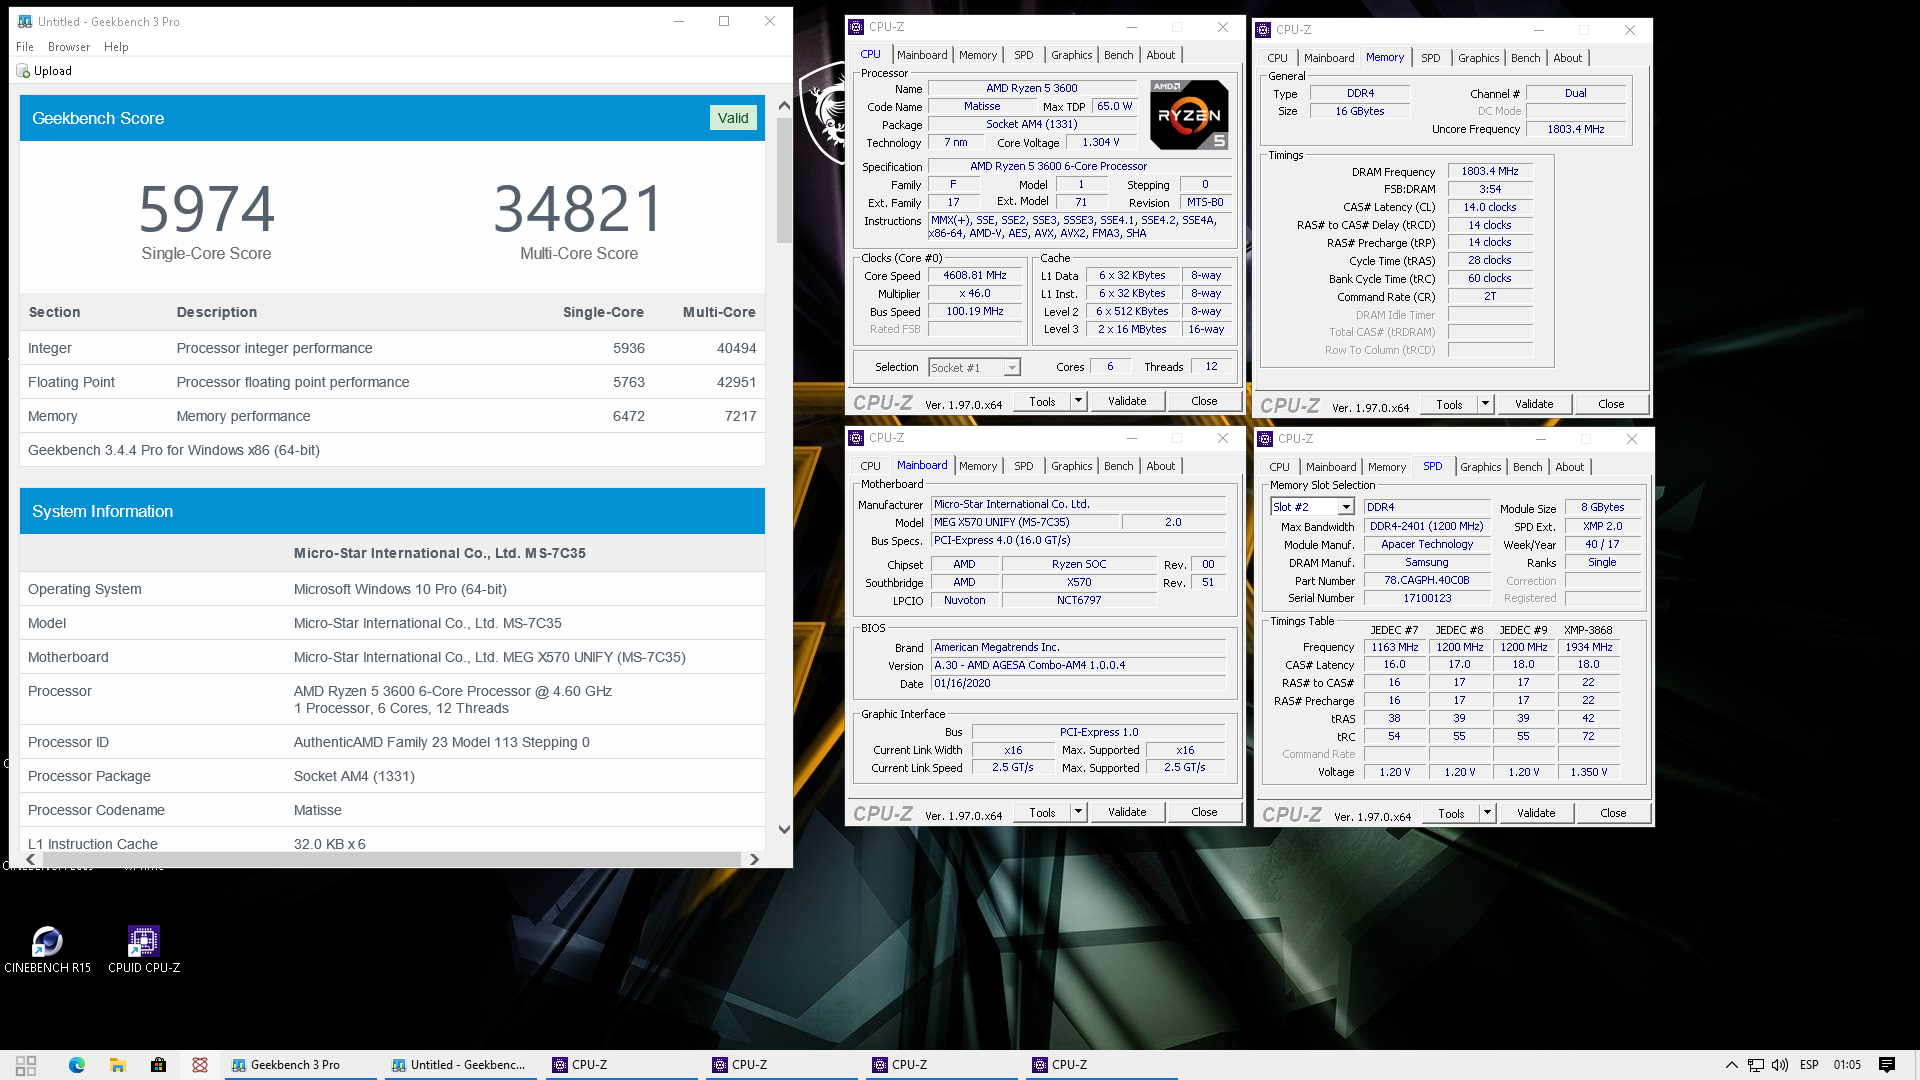Click MEG X570 UNIFY model field
The height and width of the screenshot is (1080, 1920).
pyautogui.click(x=1025, y=522)
